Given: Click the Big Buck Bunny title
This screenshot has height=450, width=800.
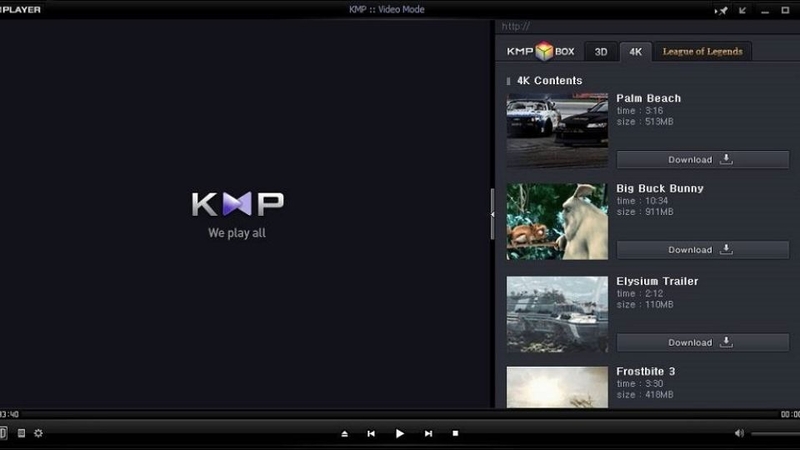Looking at the screenshot, I should click(x=660, y=189).
